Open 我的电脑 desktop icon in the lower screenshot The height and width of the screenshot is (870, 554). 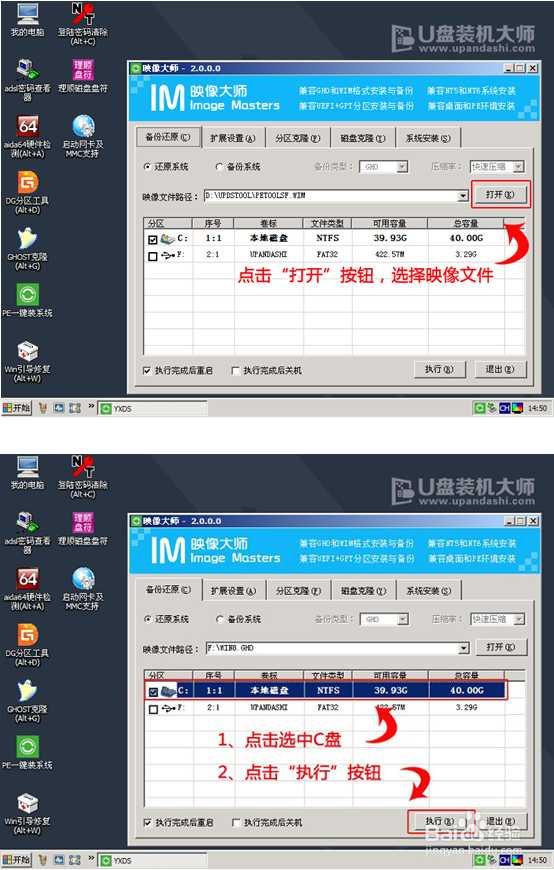click(x=28, y=473)
